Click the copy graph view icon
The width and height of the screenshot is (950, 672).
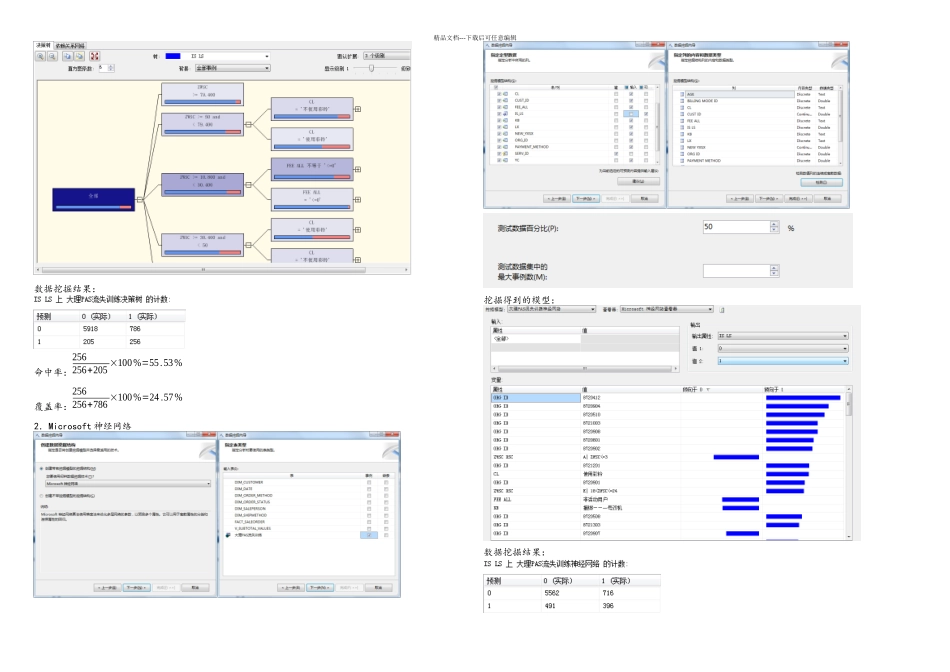coord(68,56)
